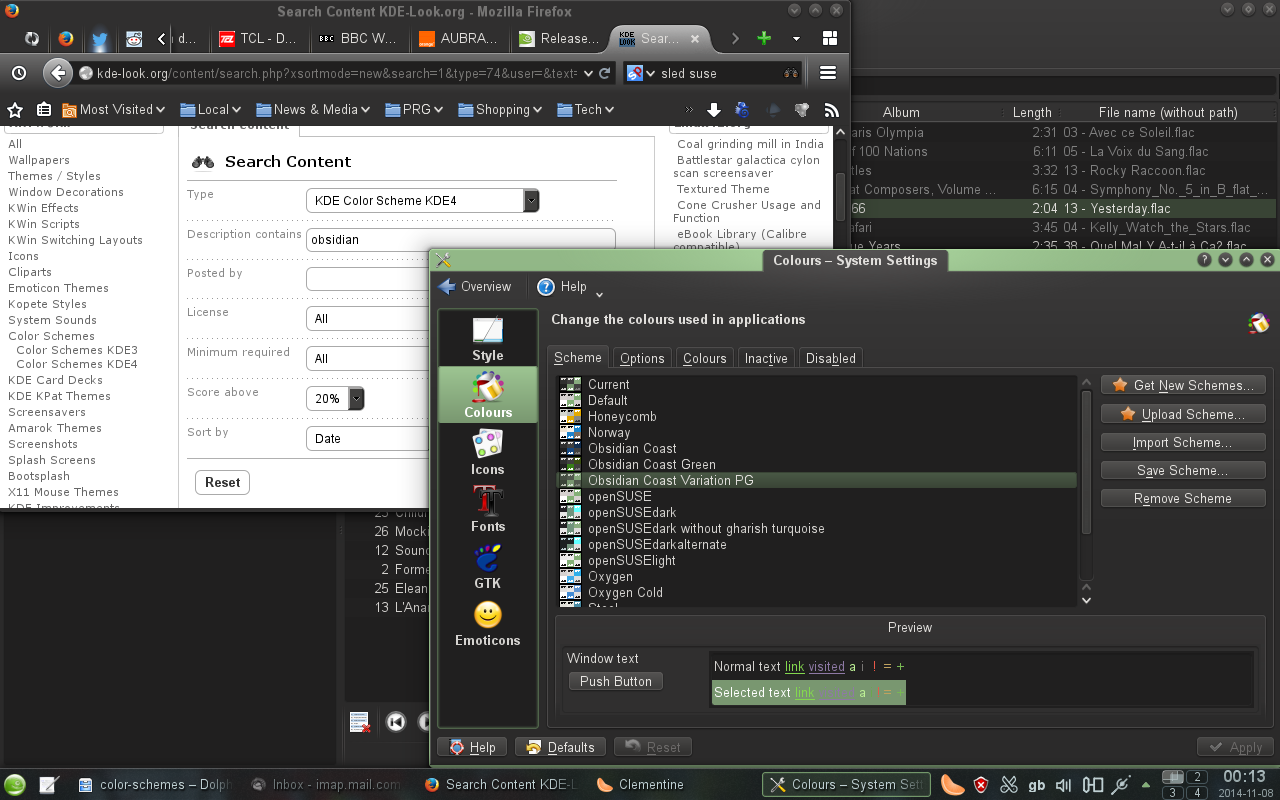The width and height of the screenshot is (1280, 800).
Task: Click the RSS feed toolbar icon
Action: 831,110
